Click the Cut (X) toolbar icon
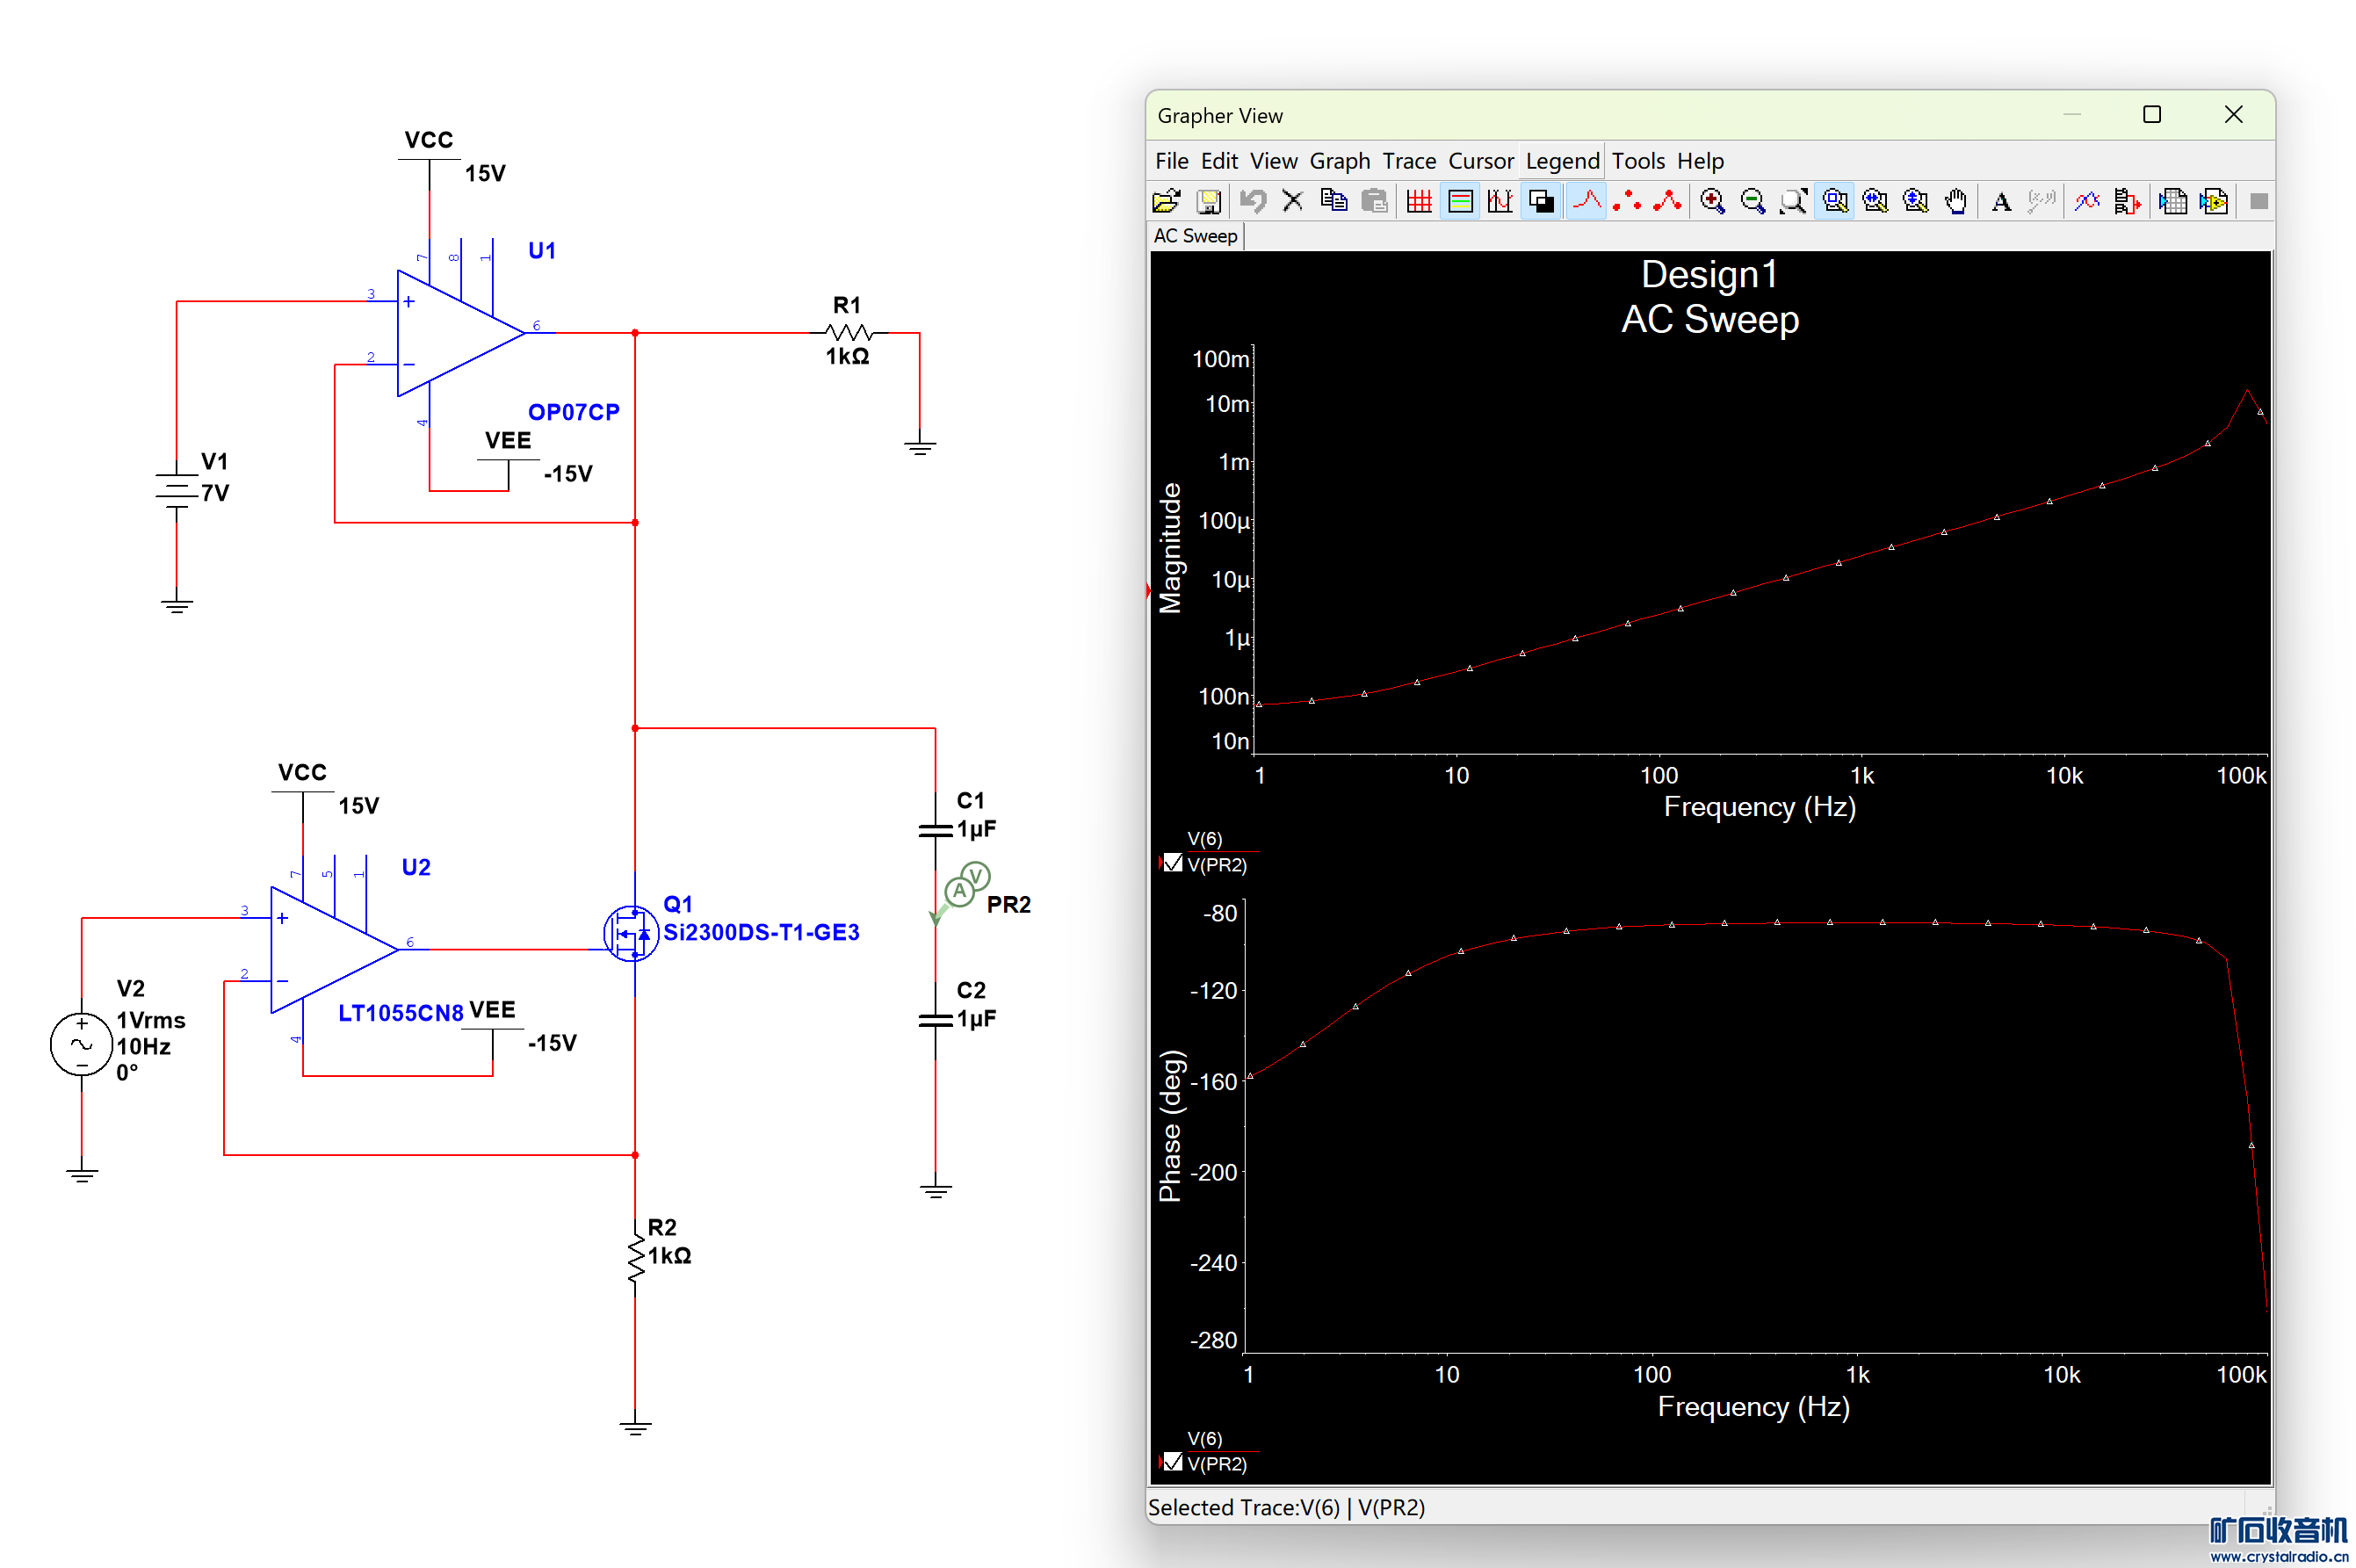The image size is (2356, 1568). coord(1292,202)
